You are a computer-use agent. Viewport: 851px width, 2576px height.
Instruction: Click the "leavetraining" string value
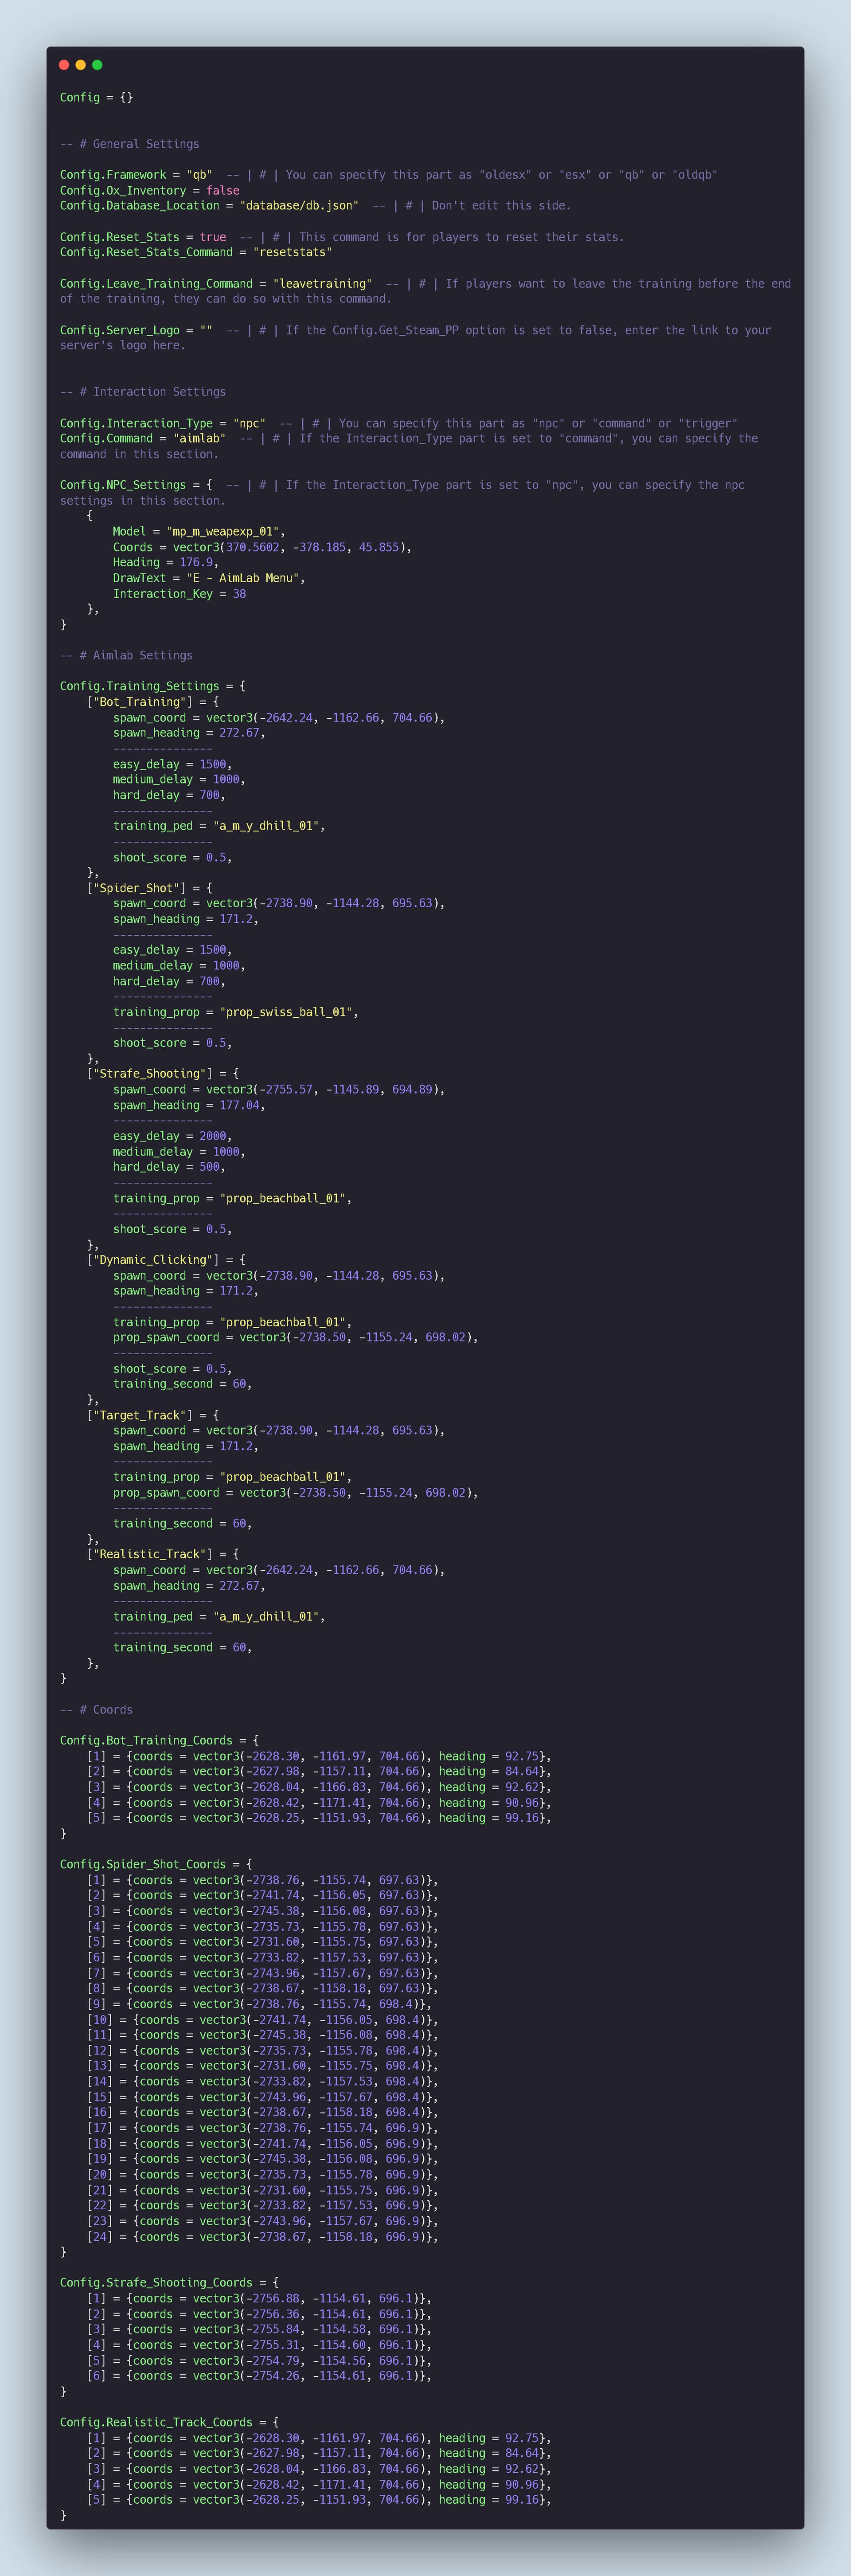pos(322,284)
